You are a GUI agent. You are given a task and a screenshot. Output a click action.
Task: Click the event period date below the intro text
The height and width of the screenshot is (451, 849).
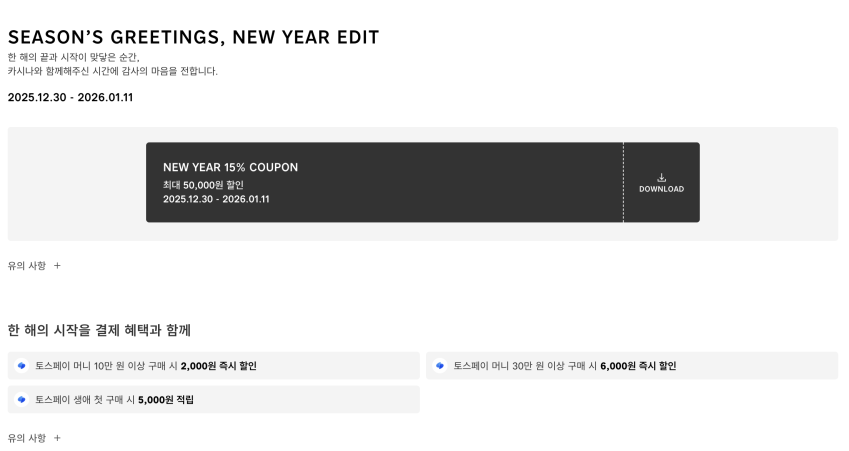pos(70,97)
